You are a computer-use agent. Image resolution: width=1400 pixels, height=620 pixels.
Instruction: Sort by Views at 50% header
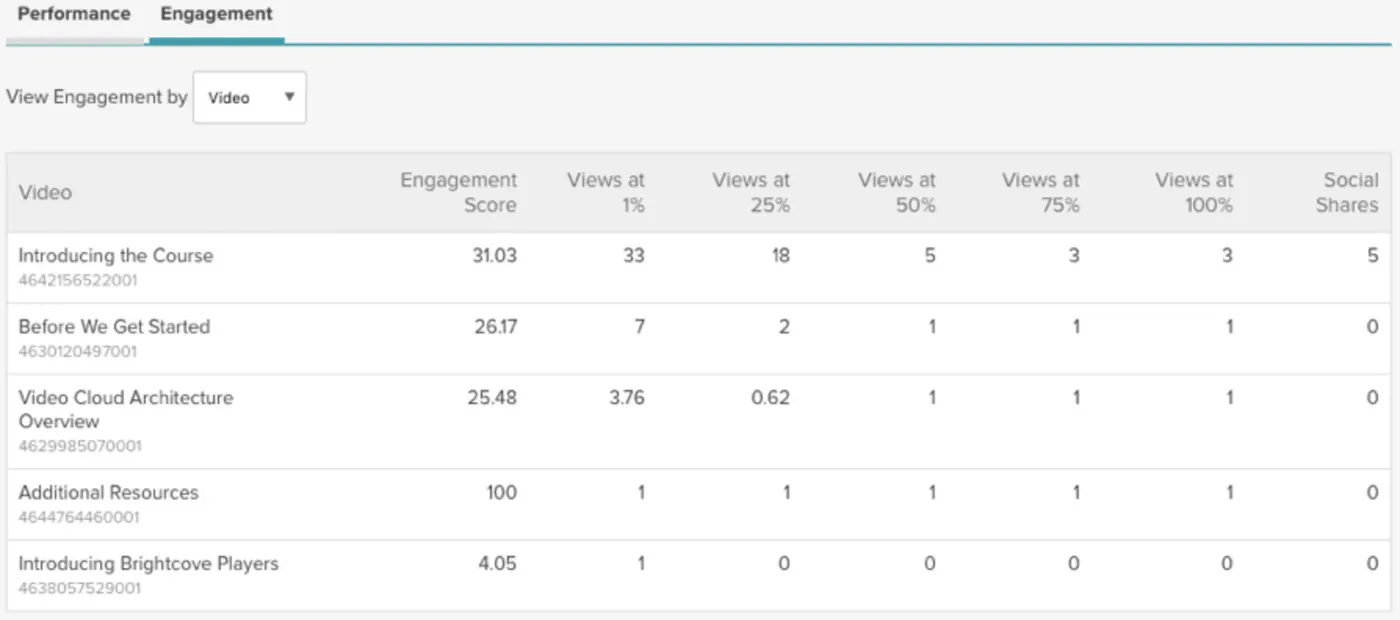click(x=897, y=192)
